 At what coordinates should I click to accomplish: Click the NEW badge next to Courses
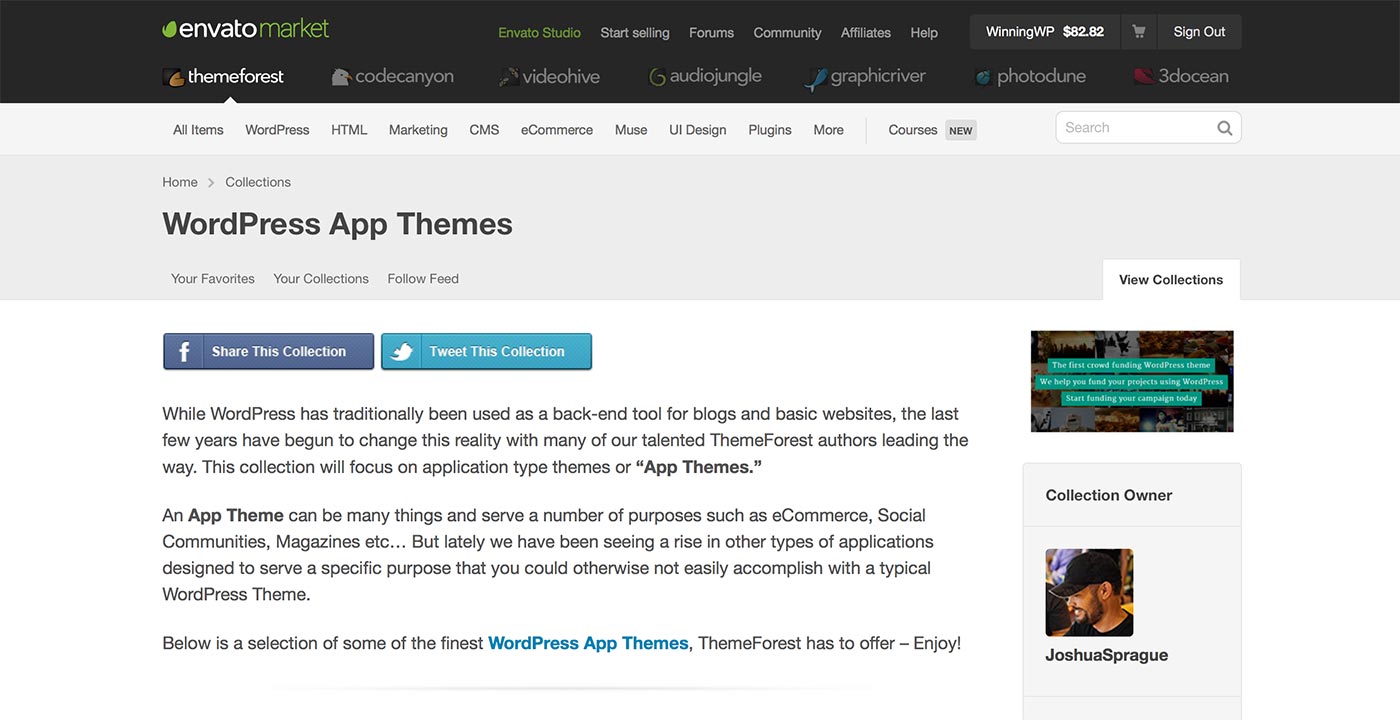[961, 131]
